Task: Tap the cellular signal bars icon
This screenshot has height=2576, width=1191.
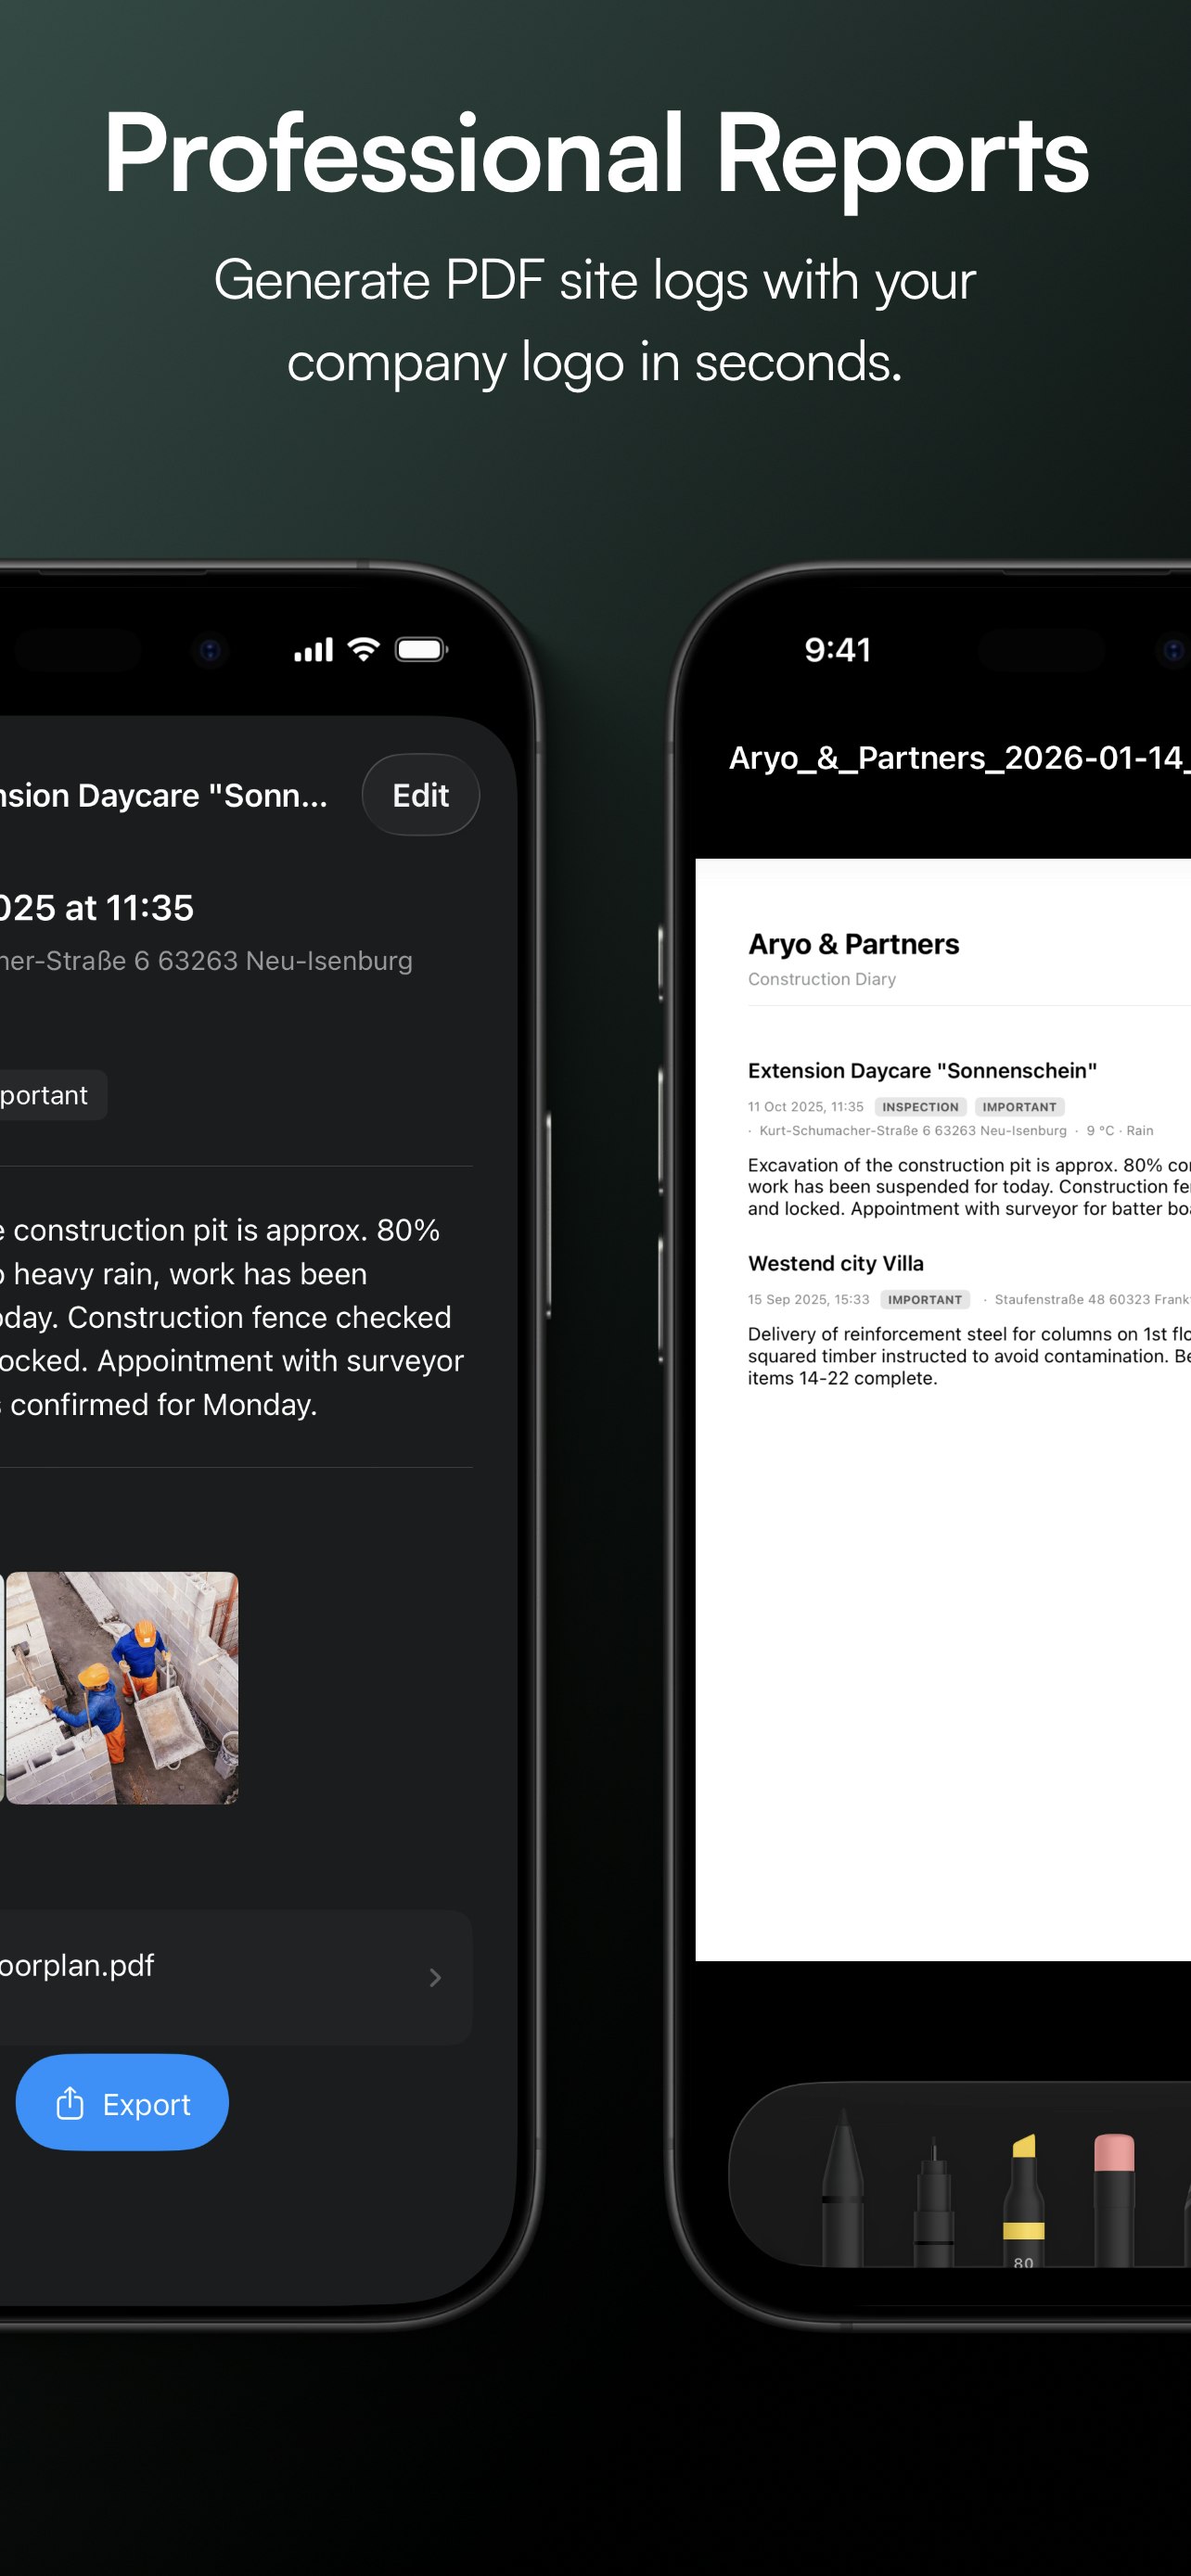Action: tap(313, 651)
